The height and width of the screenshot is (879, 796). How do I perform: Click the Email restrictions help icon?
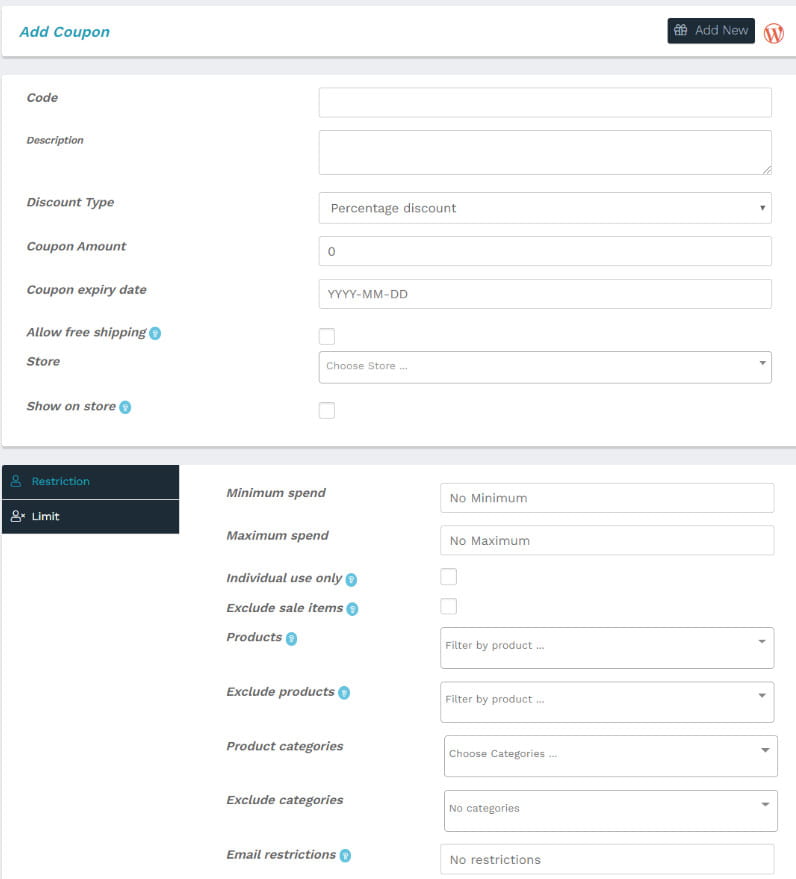(345, 855)
